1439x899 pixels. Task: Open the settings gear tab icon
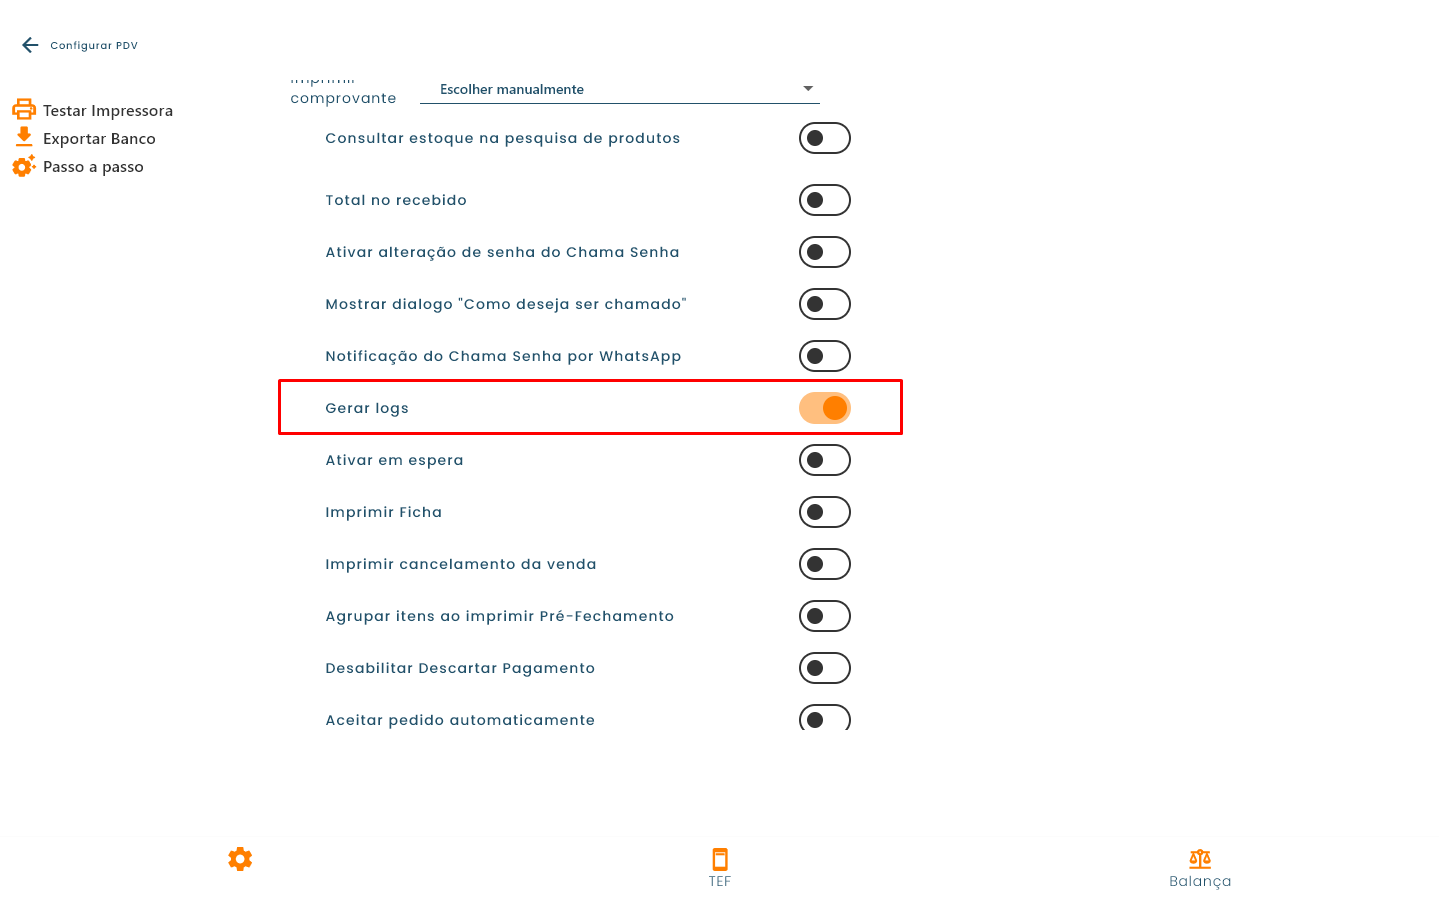tap(240, 859)
